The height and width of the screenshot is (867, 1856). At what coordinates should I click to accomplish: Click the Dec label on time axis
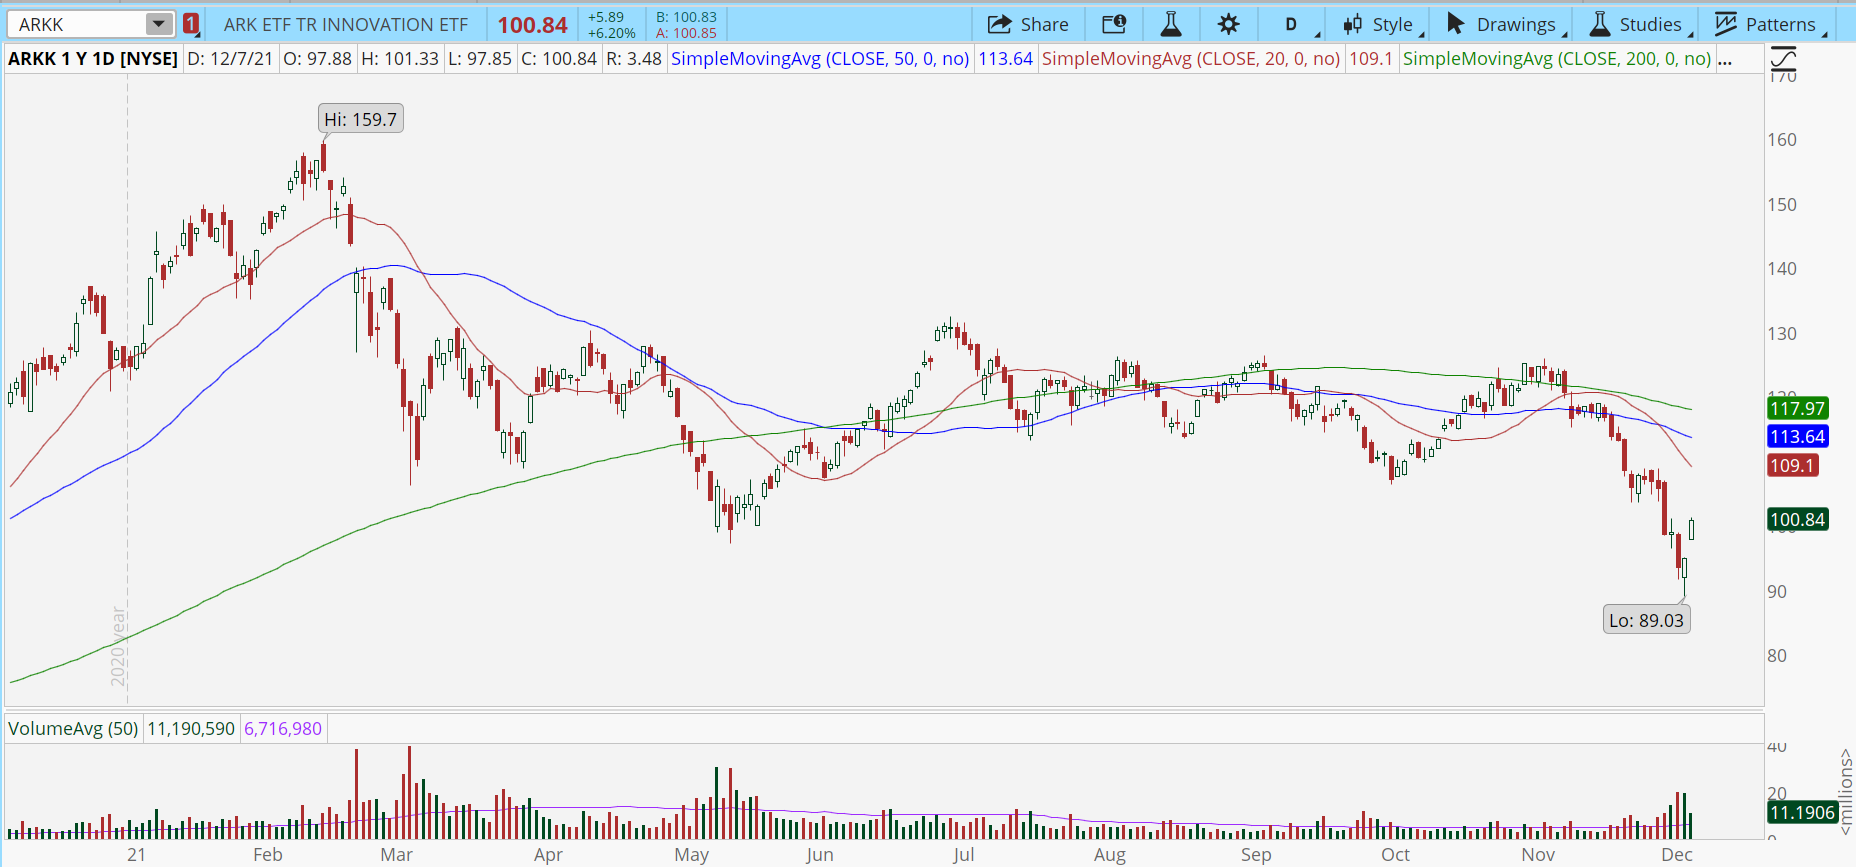tap(1677, 855)
